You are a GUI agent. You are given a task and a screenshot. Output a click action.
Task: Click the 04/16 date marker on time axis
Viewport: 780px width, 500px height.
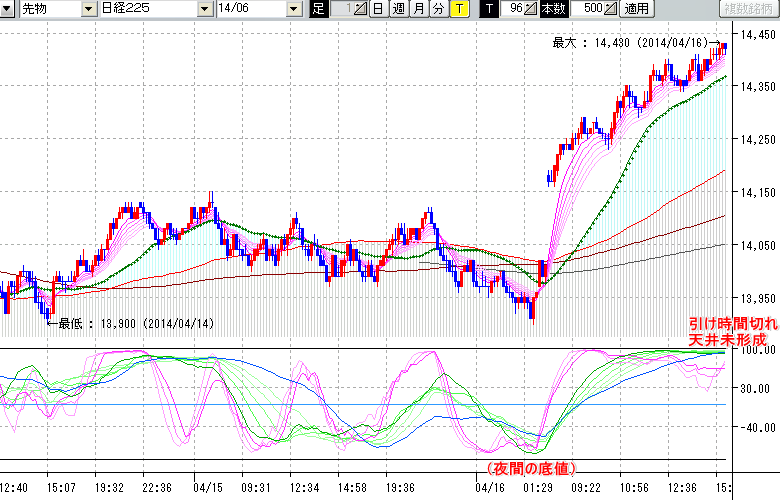(490, 487)
